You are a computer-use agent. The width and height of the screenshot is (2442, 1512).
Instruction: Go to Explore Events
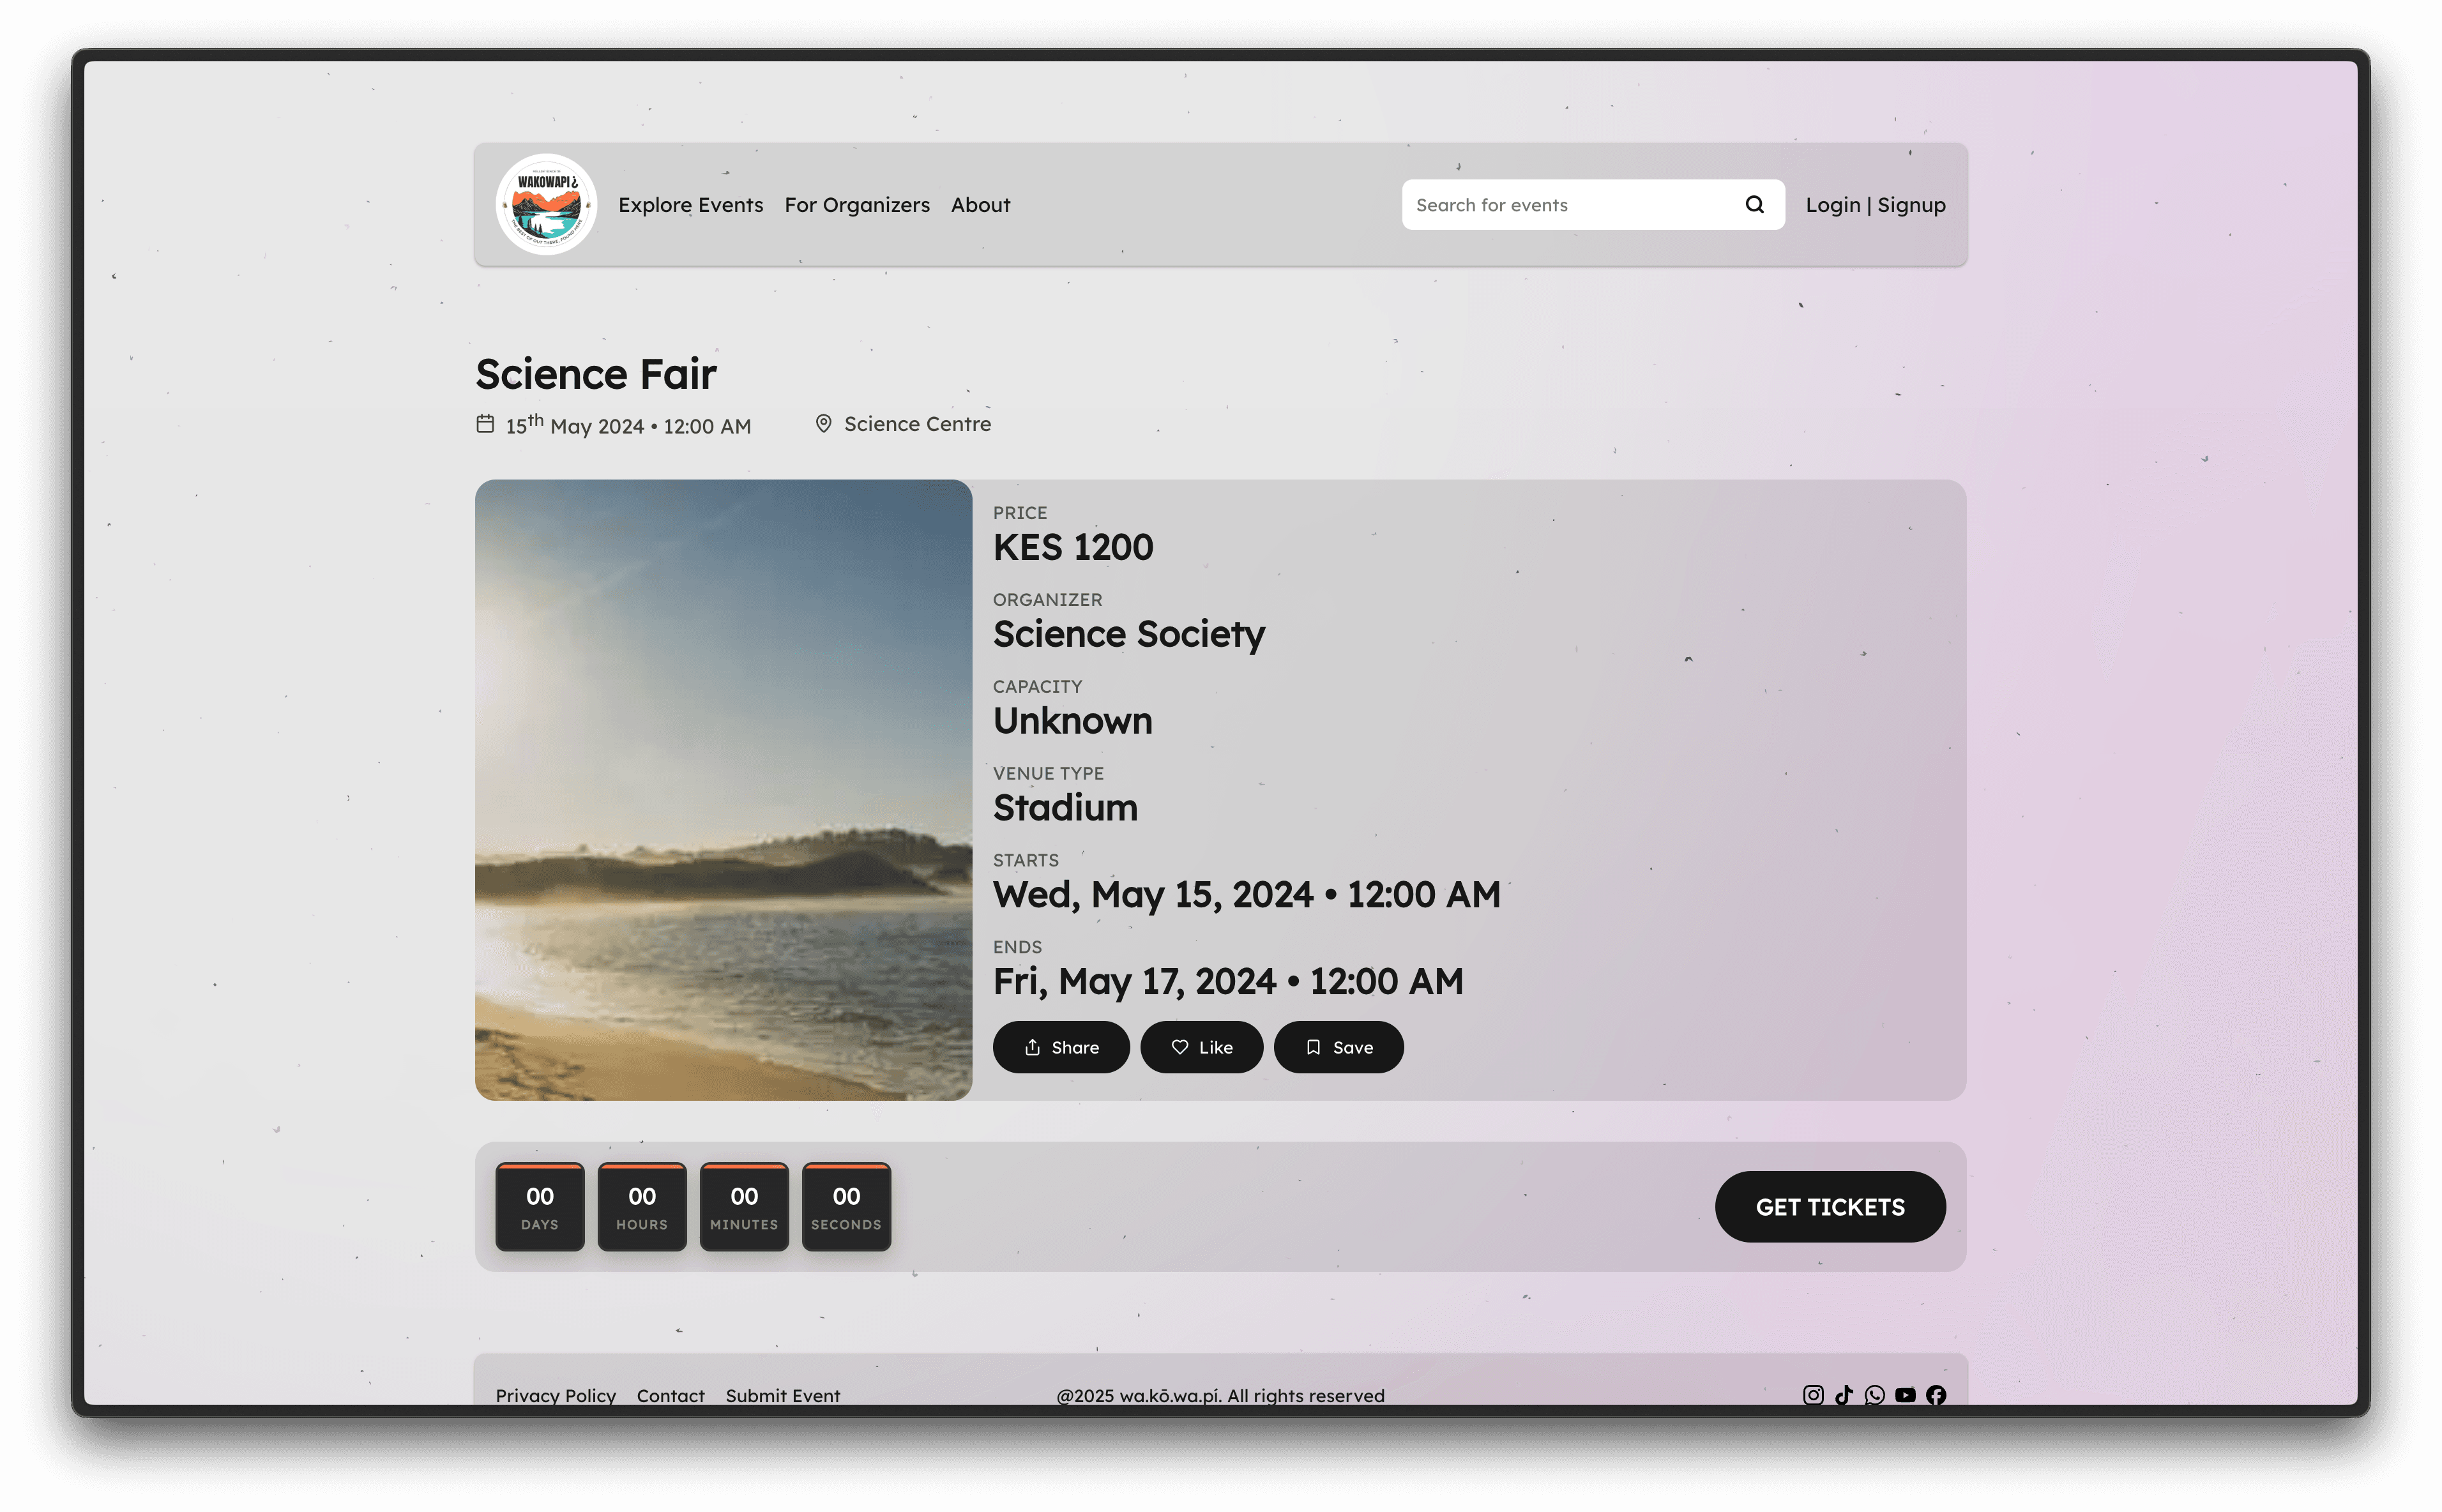[690, 205]
